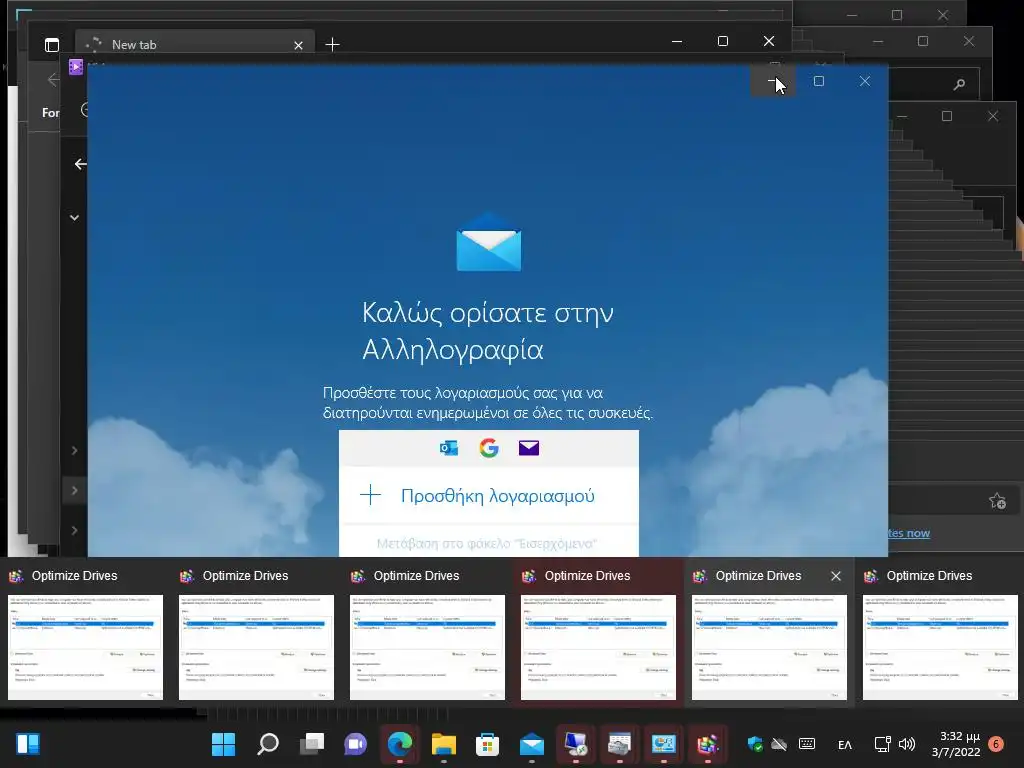The image size is (1024, 768).
Task: Open taskbar Search magnifier
Action: coord(268,744)
